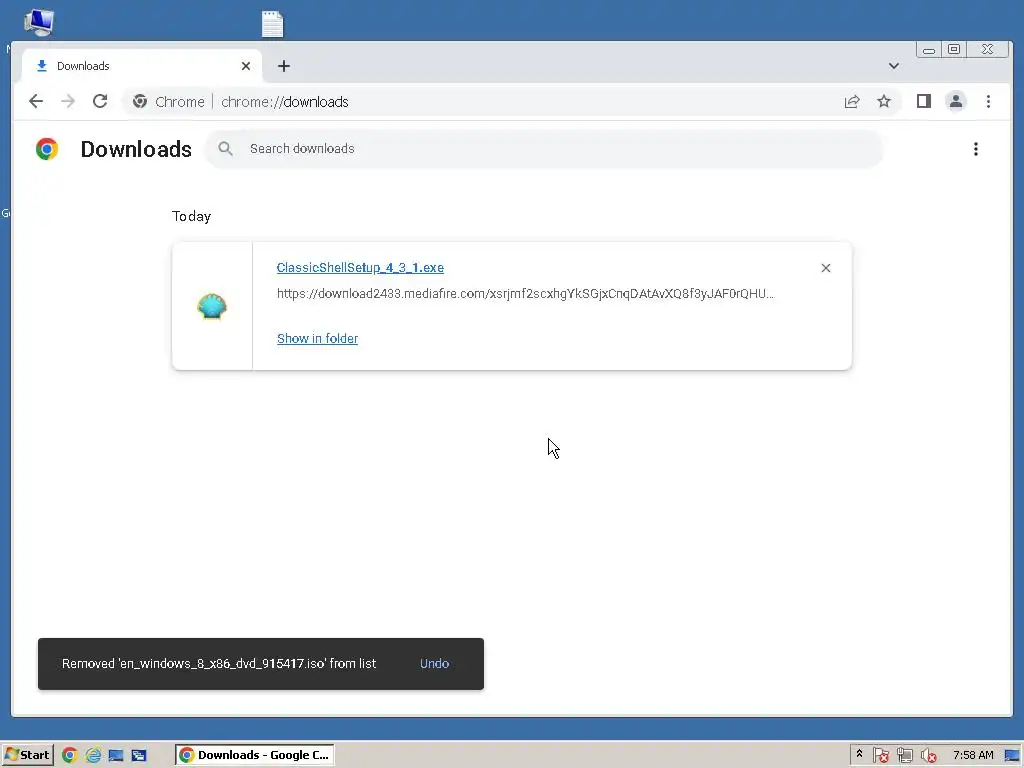Expand the tab search chevron
The height and width of the screenshot is (768, 1024).
[x=893, y=66]
